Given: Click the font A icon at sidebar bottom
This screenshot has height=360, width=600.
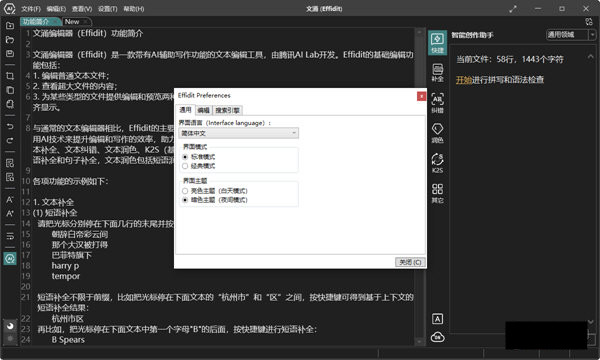Looking at the screenshot, I should click(x=437, y=319).
